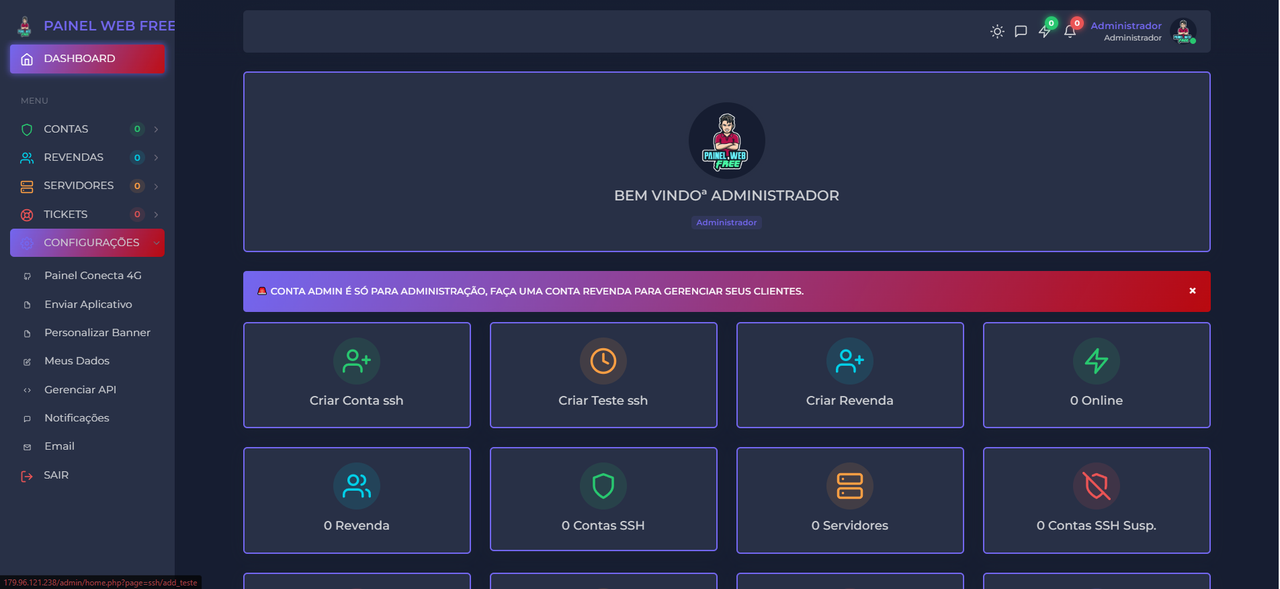Click the lifebuoy icon next to Tickets
The height and width of the screenshot is (589, 1280).
point(27,215)
